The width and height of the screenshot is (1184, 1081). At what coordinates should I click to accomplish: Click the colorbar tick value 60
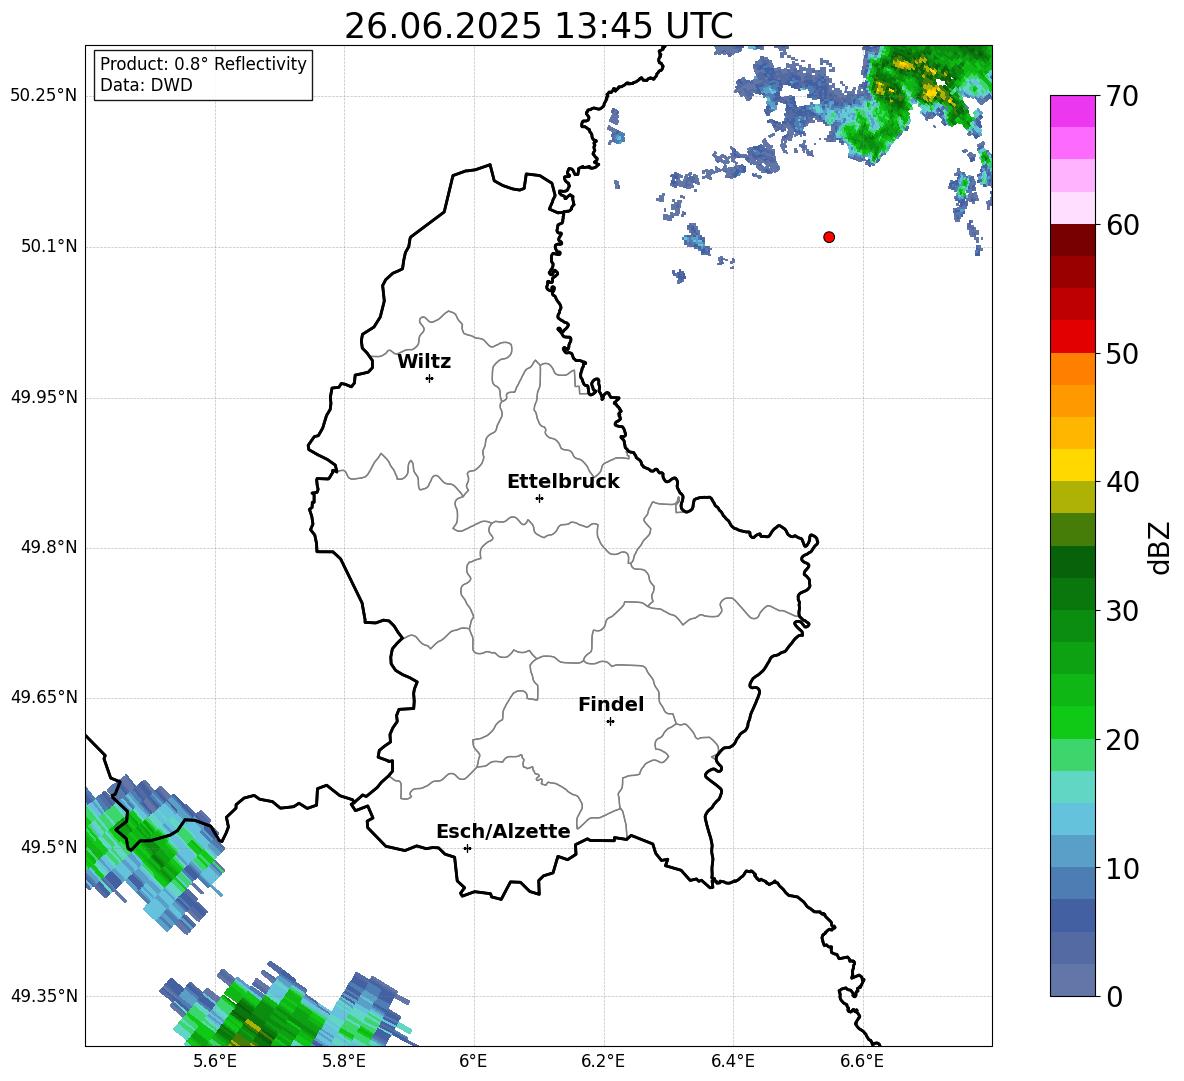1122,224
